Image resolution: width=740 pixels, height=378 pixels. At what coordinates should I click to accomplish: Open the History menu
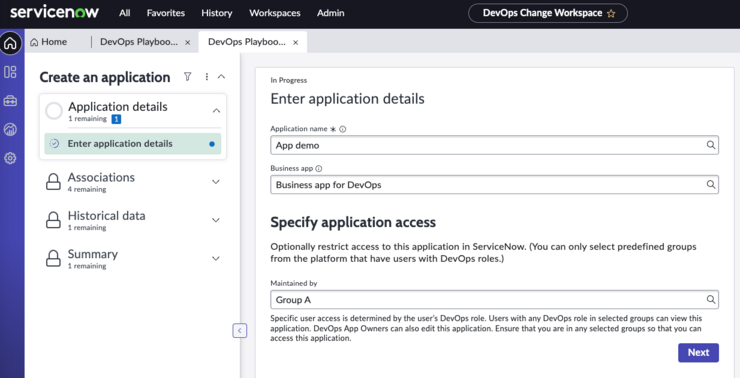click(217, 13)
